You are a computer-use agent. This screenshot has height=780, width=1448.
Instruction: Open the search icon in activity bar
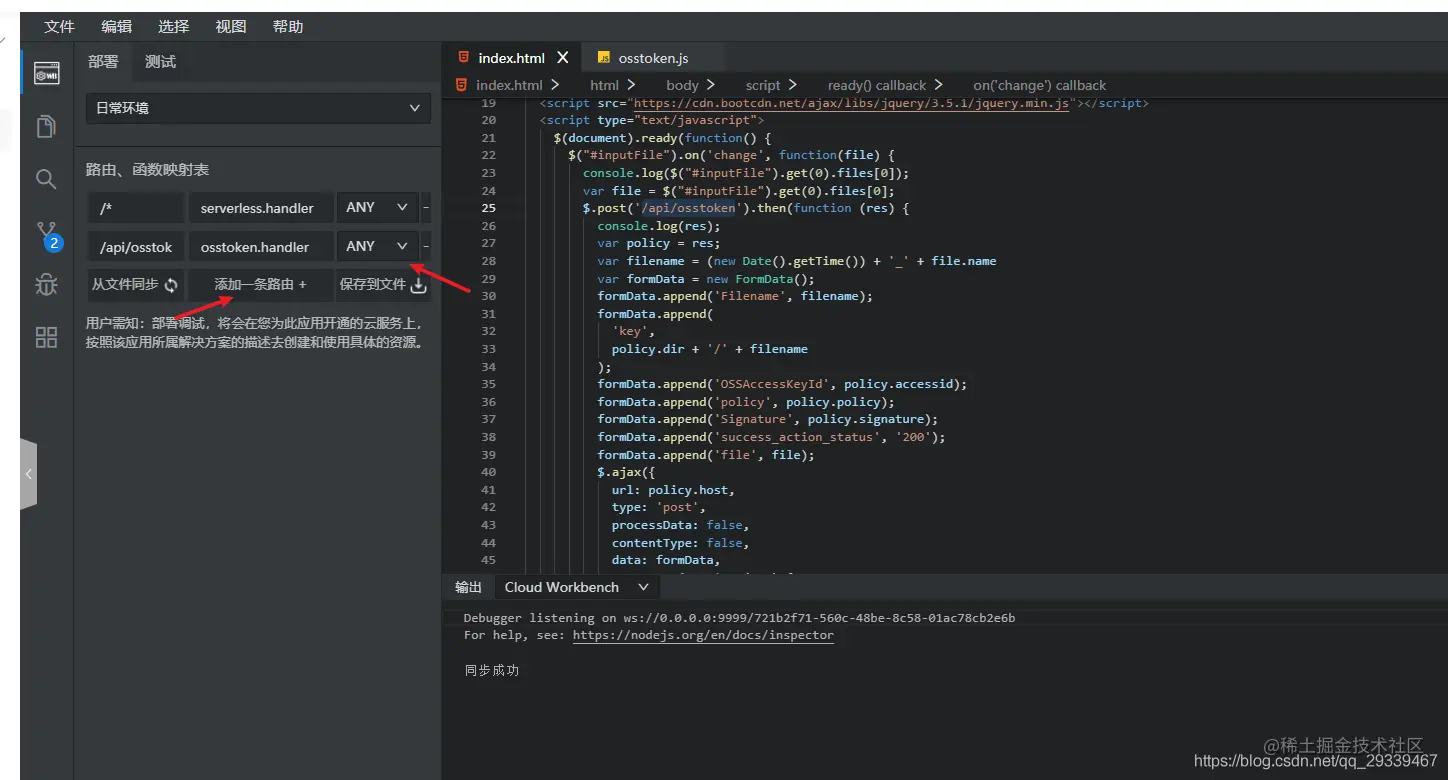pyautogui.click(x=46, y=179)
